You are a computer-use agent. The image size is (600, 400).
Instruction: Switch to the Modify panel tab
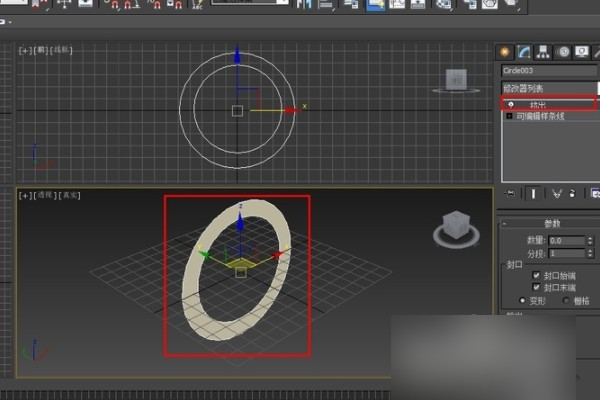[x=524, y=52]
